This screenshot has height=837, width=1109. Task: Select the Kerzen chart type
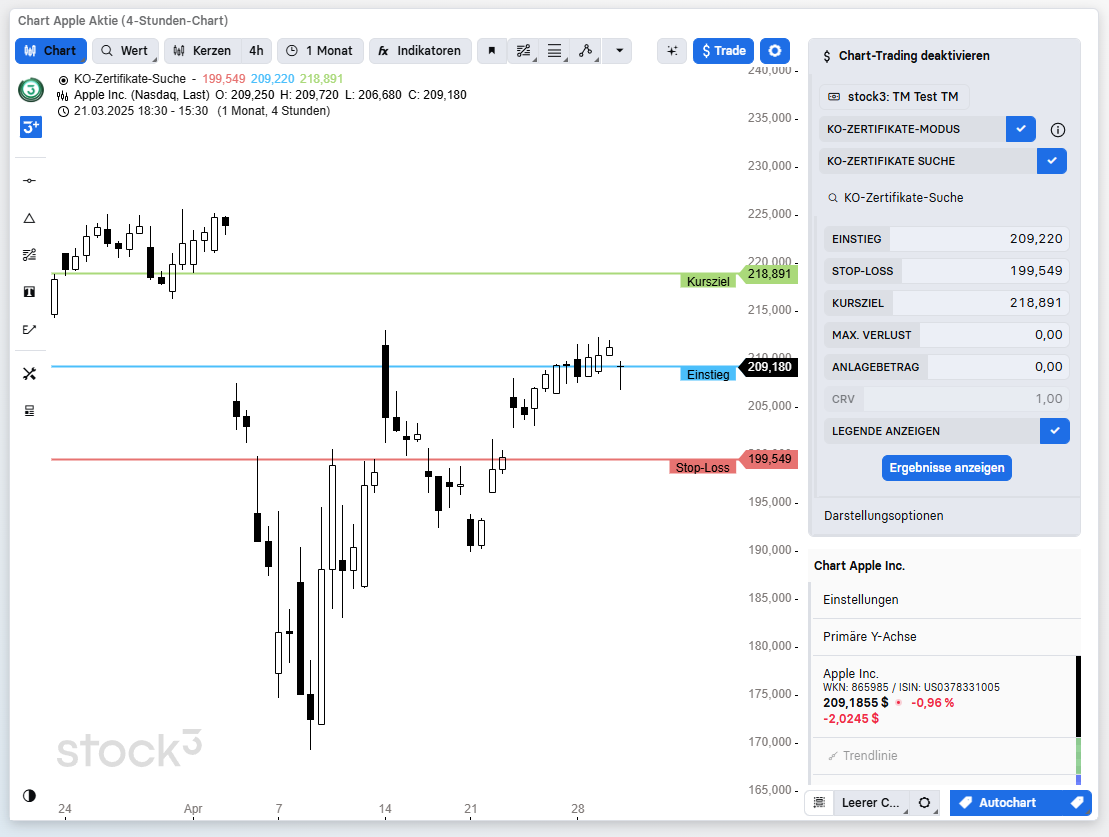tap(203, 51)
